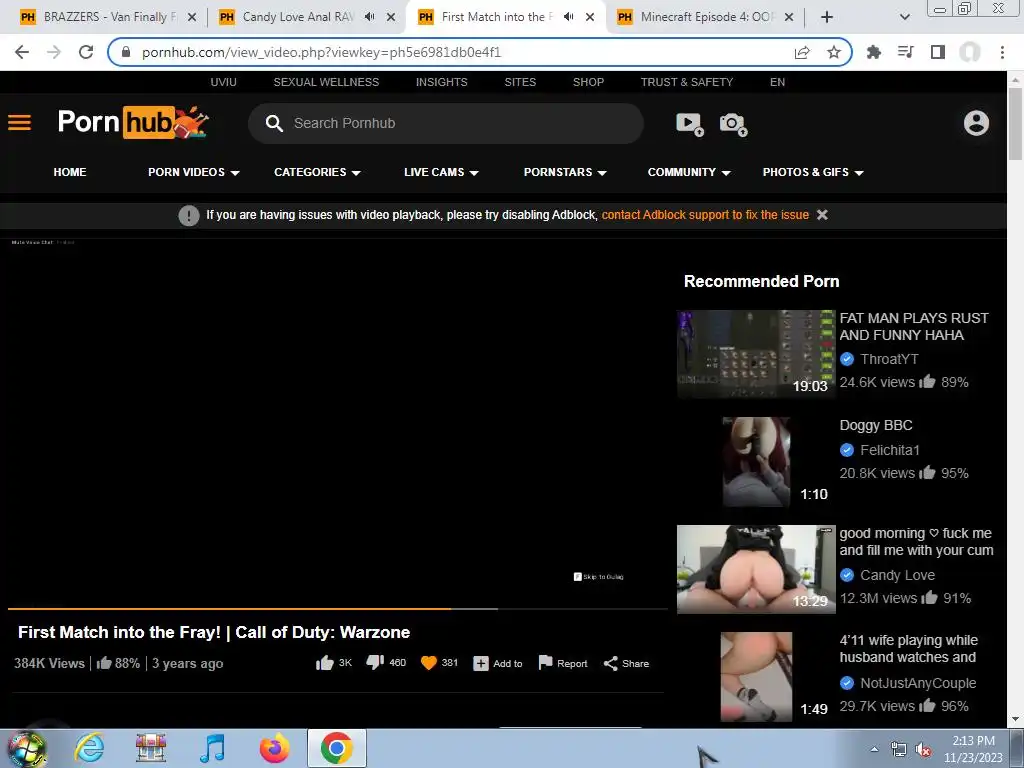1024x768 pixels.
Task: Open the TRUST & SAFETY top link
Action: click(686, 82)
